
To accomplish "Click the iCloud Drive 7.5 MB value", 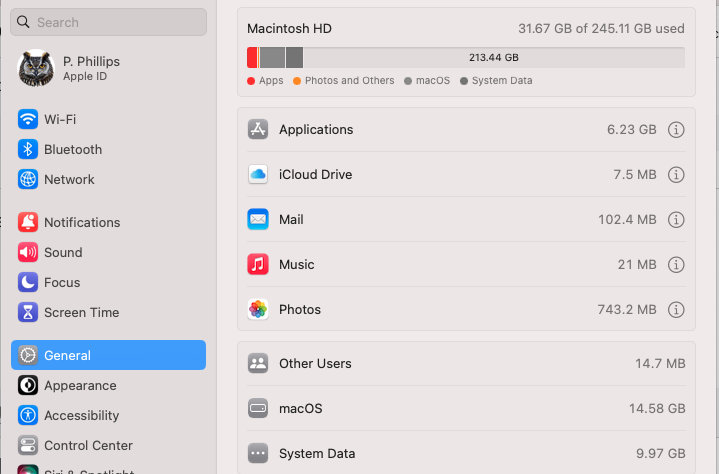I will (x=635, y=175).
